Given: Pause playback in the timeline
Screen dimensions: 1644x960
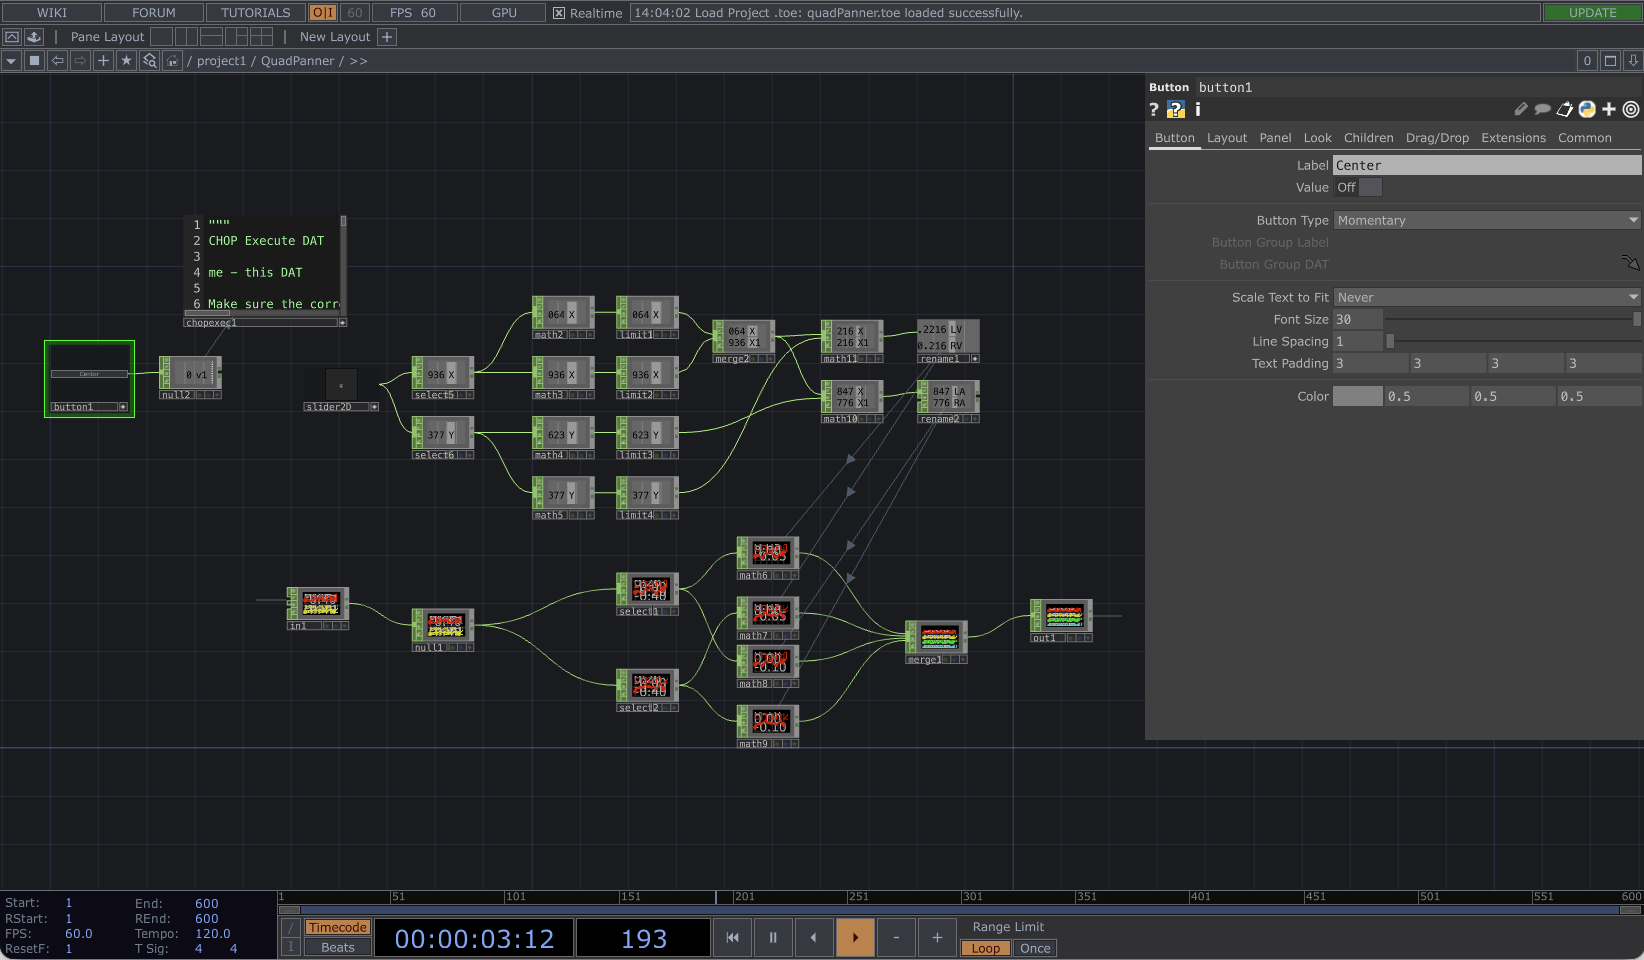Looking at the screenshot, I should tap(772, 937).
